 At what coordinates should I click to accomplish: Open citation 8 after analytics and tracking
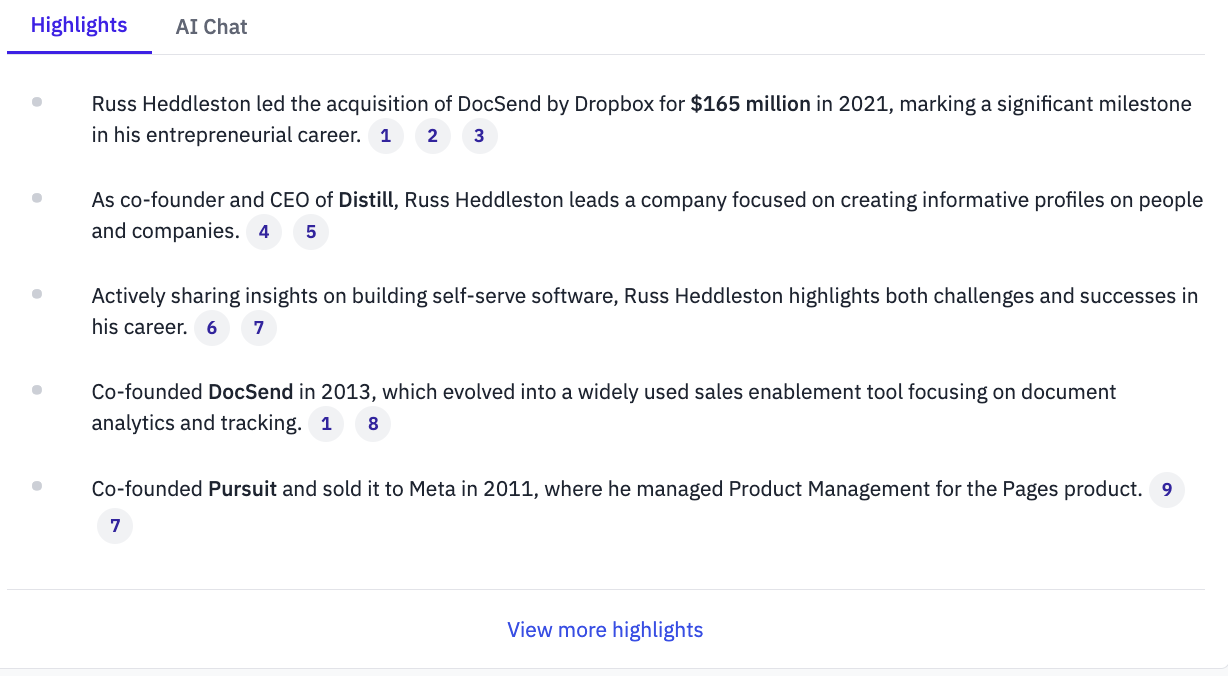point(373,424)
